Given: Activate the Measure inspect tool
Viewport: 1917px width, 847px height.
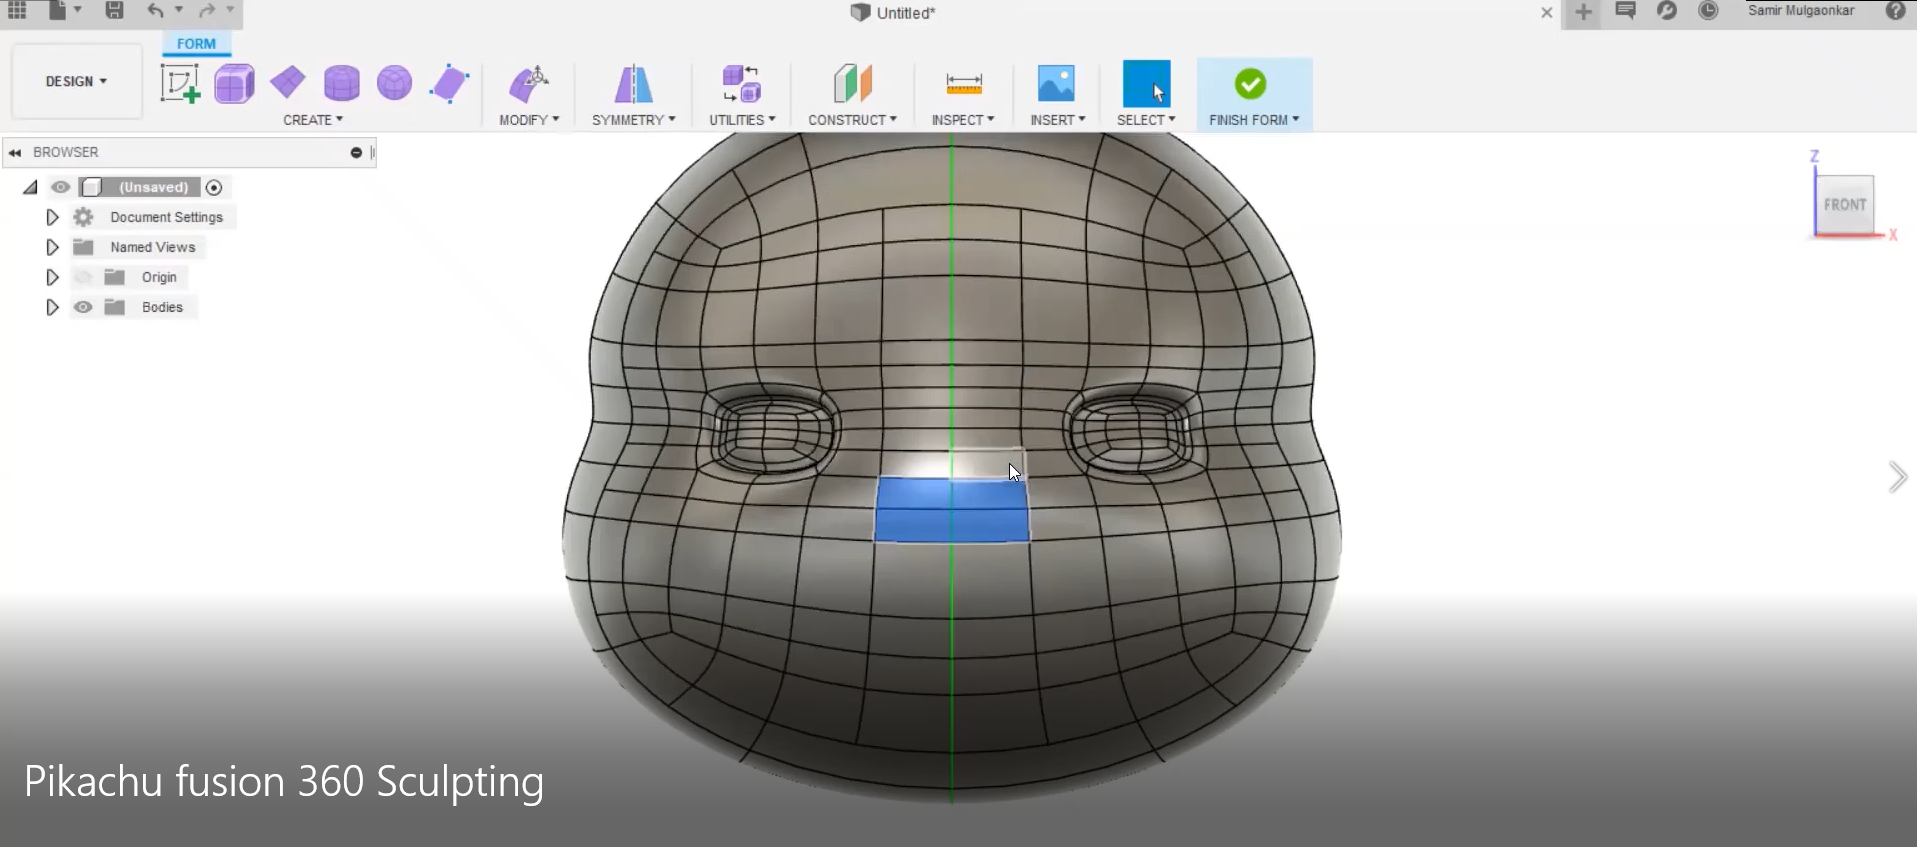Looking at the screenshot, I should (x=964, y=84).
